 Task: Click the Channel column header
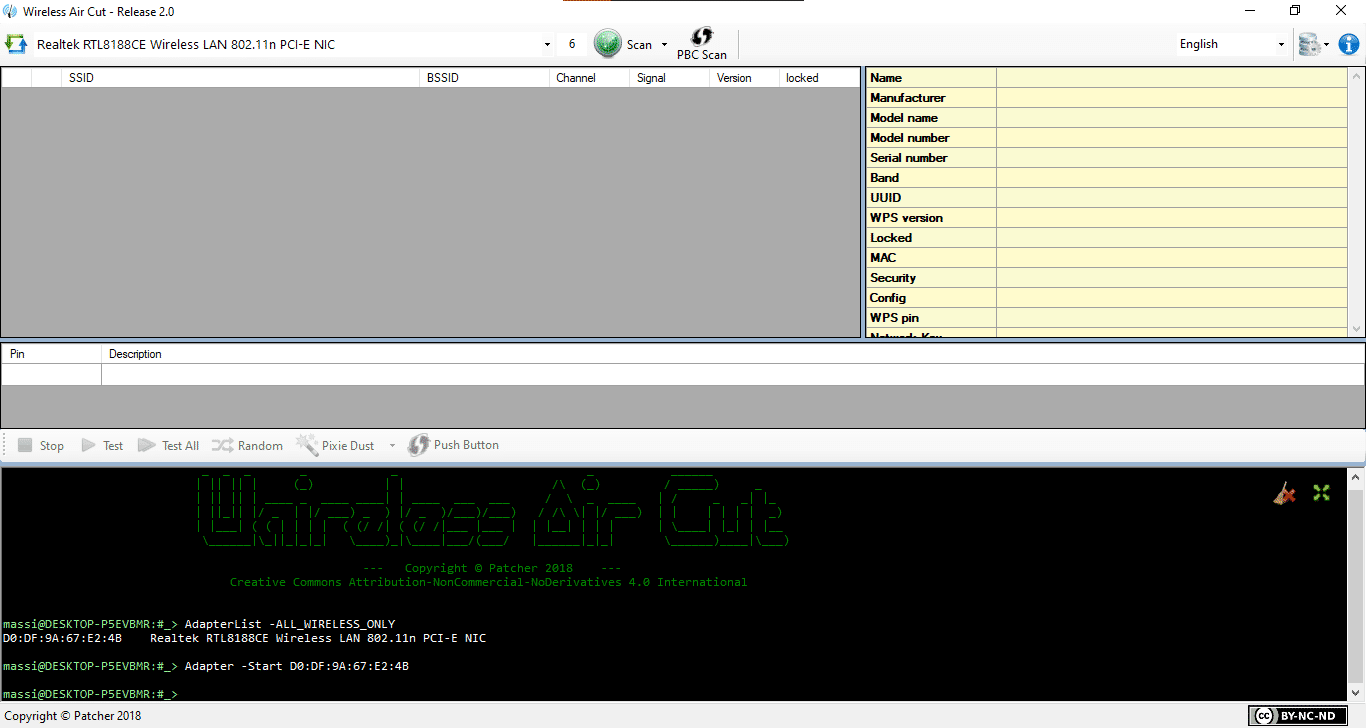coord(590,78)
